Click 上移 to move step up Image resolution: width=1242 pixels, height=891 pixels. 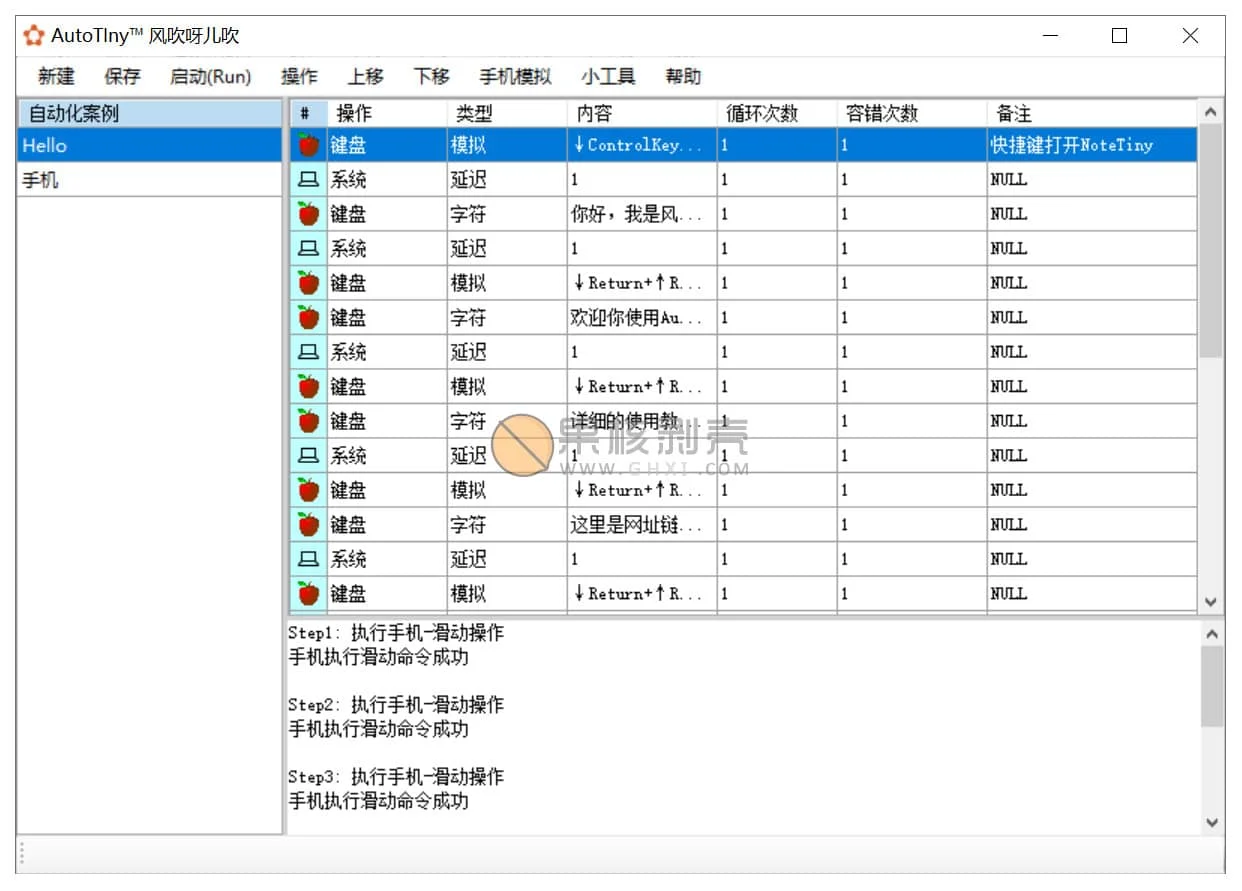365,76
